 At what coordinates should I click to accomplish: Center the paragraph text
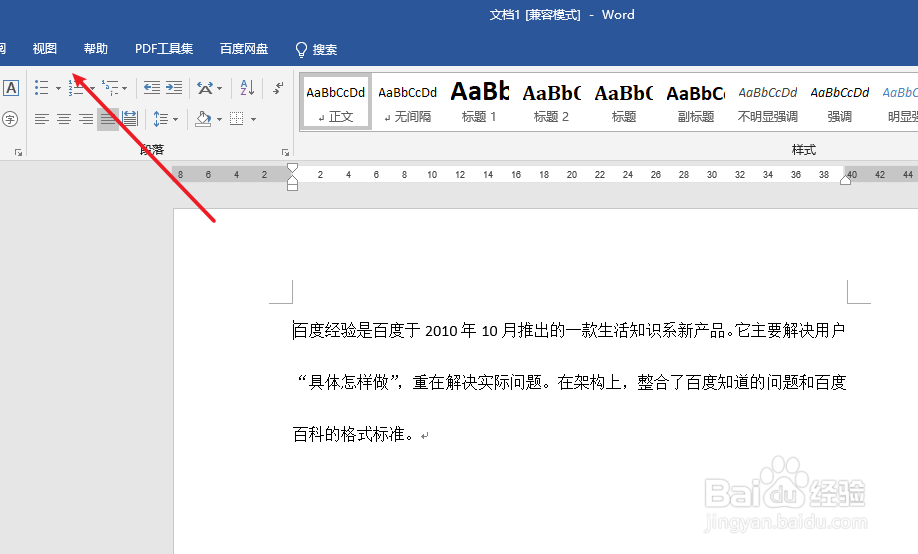pyautogui.click(x=64, y=119)
